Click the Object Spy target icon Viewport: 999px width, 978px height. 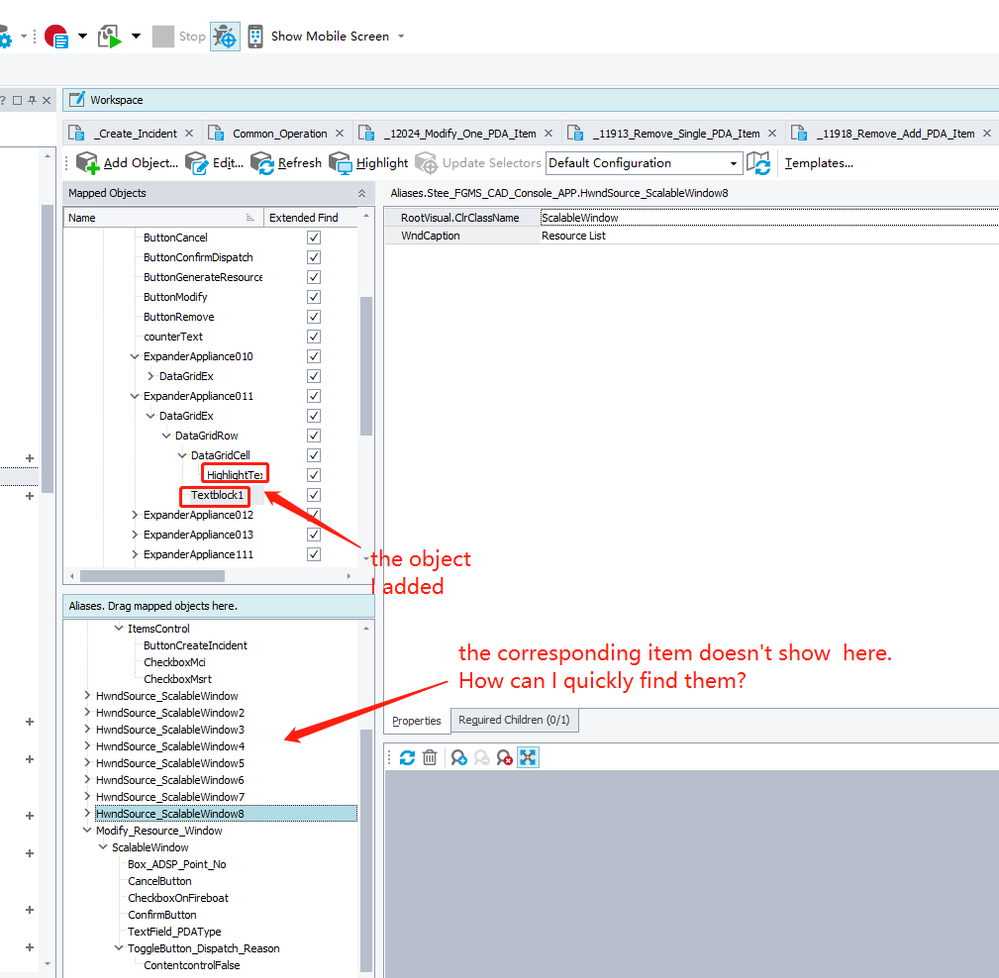(x=225, y=36)
